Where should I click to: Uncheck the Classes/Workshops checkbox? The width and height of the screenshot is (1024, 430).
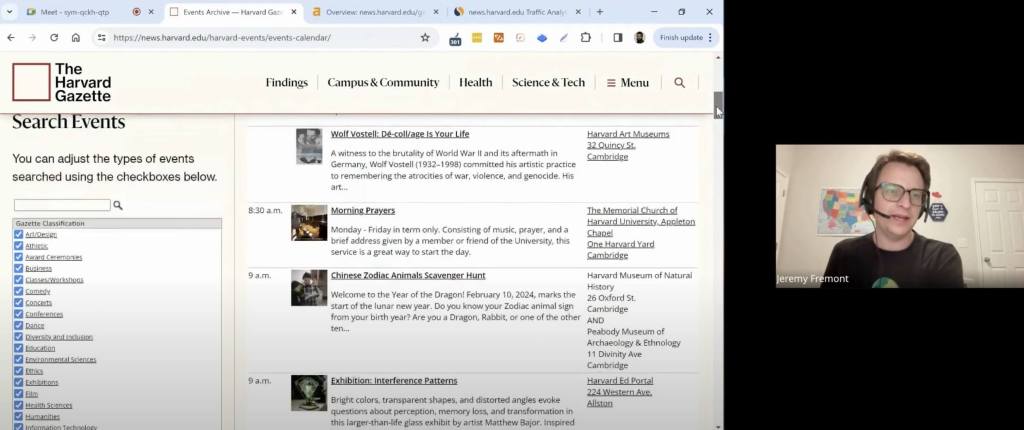click(18, 280)
